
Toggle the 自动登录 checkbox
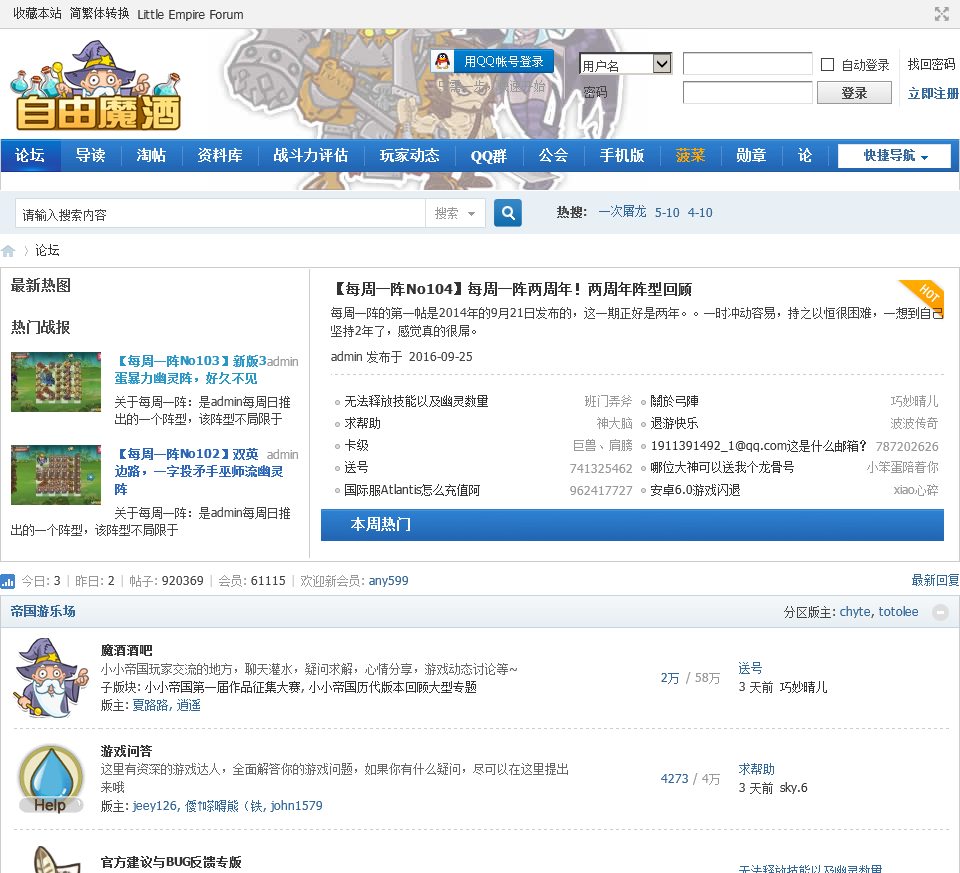tap(827, 64)
